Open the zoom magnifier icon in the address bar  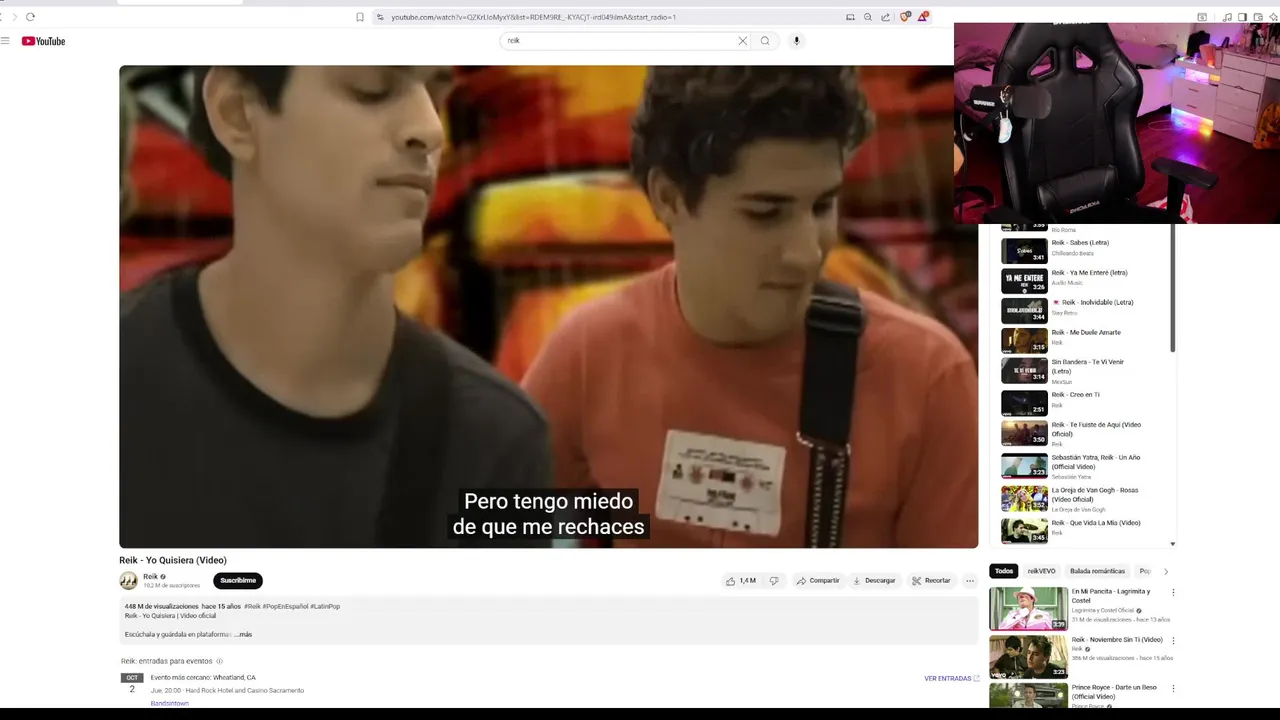pyautogui.click(x=868, y=17)
